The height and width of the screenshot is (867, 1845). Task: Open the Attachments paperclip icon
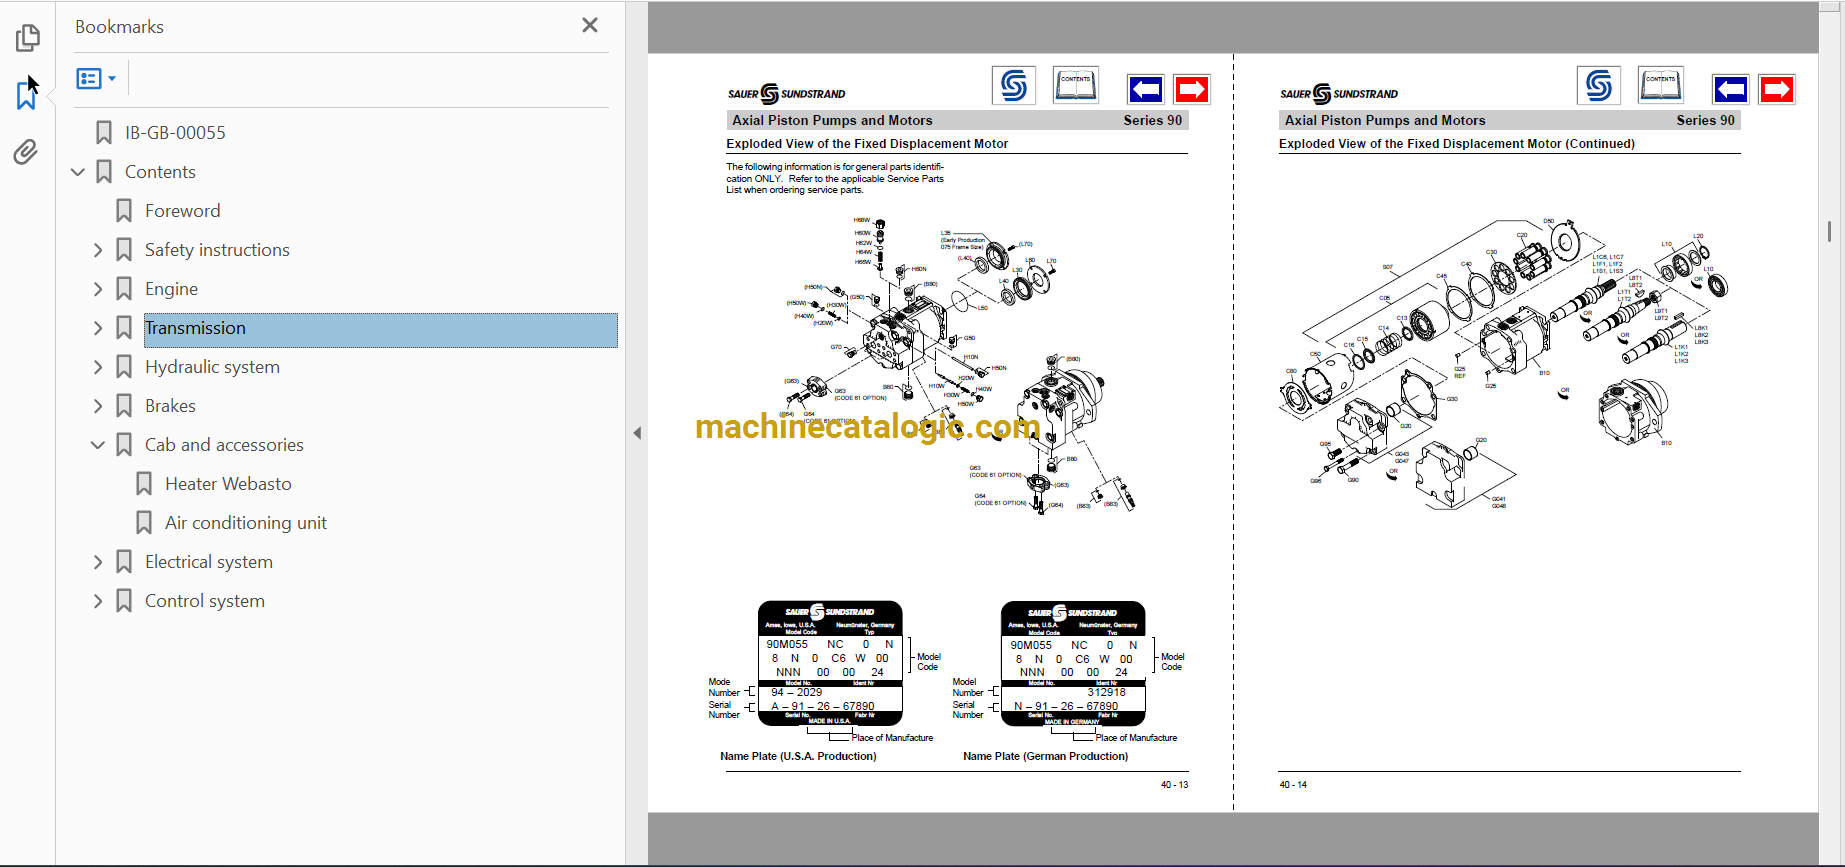click(x=26, y=152)
